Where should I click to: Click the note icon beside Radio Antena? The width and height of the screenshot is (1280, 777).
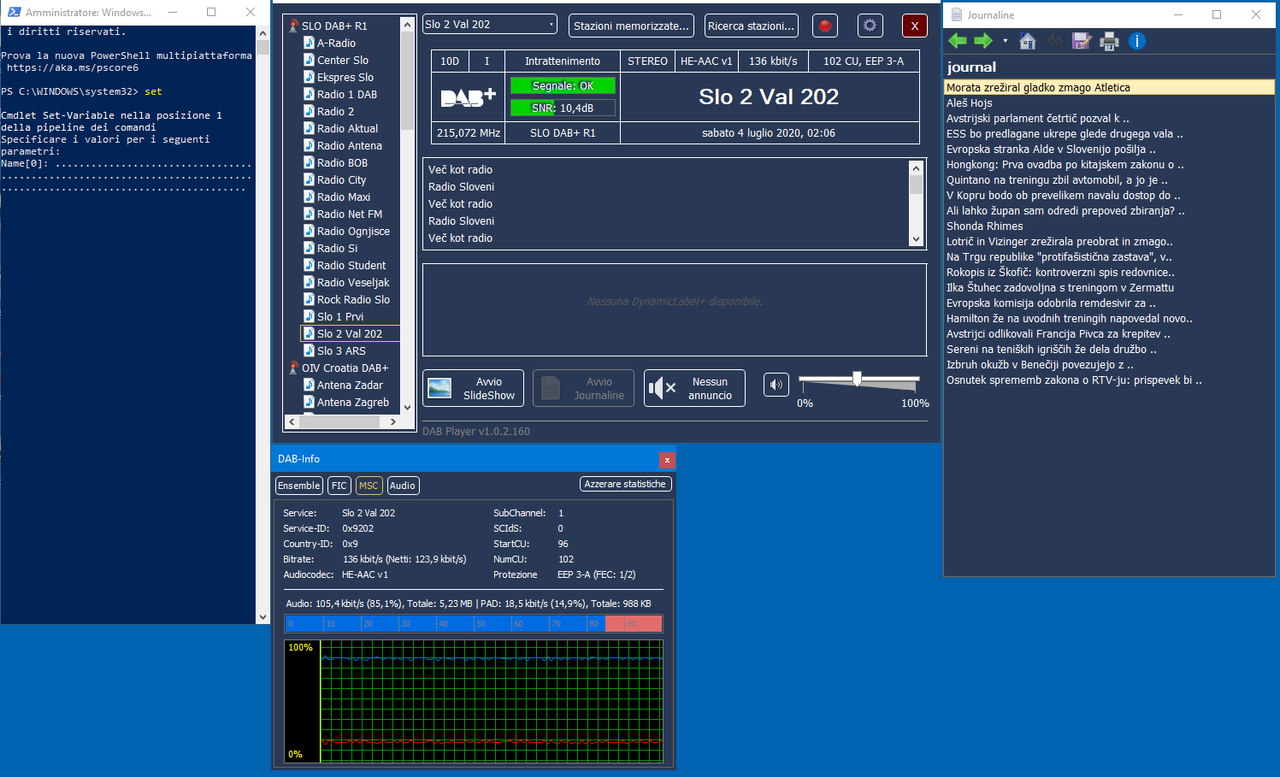point(309,145)
